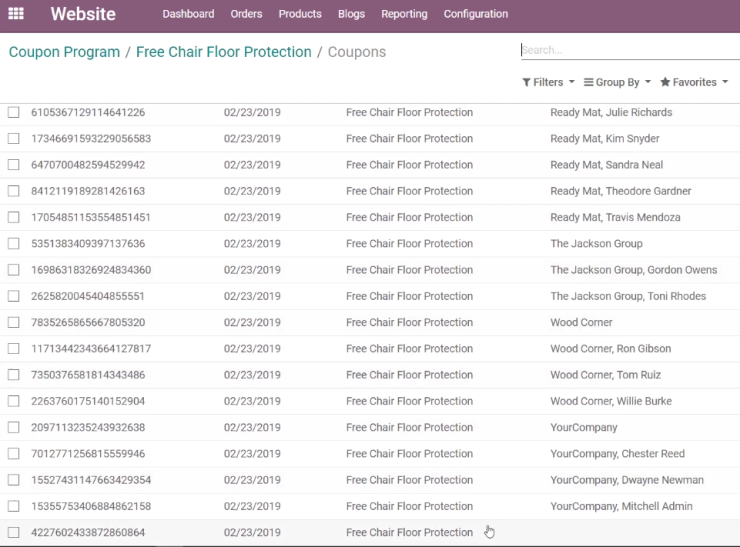740x547 pixels.
Task: Open the apps grid menu icon
Action: coord(16,14)
